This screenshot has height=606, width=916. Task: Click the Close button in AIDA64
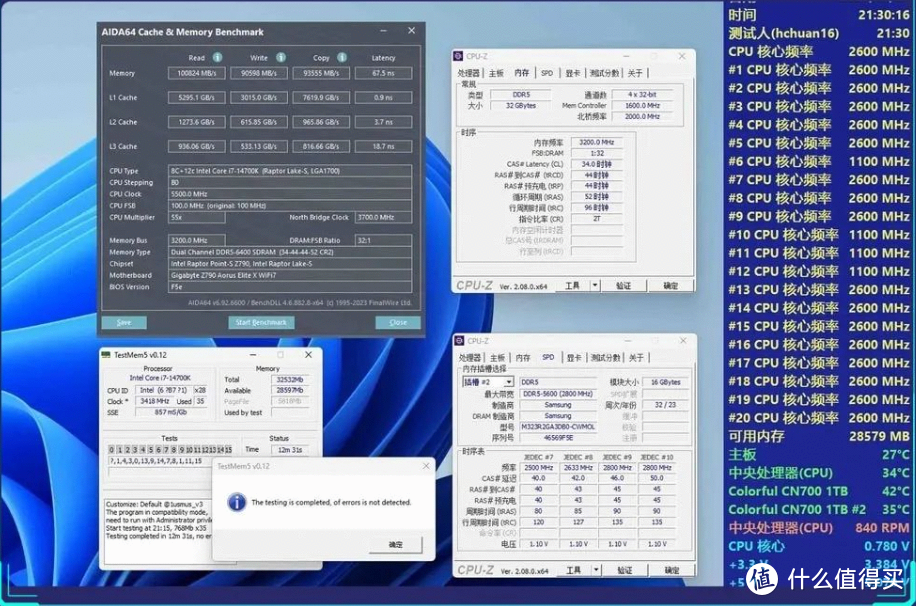(398, 323)
